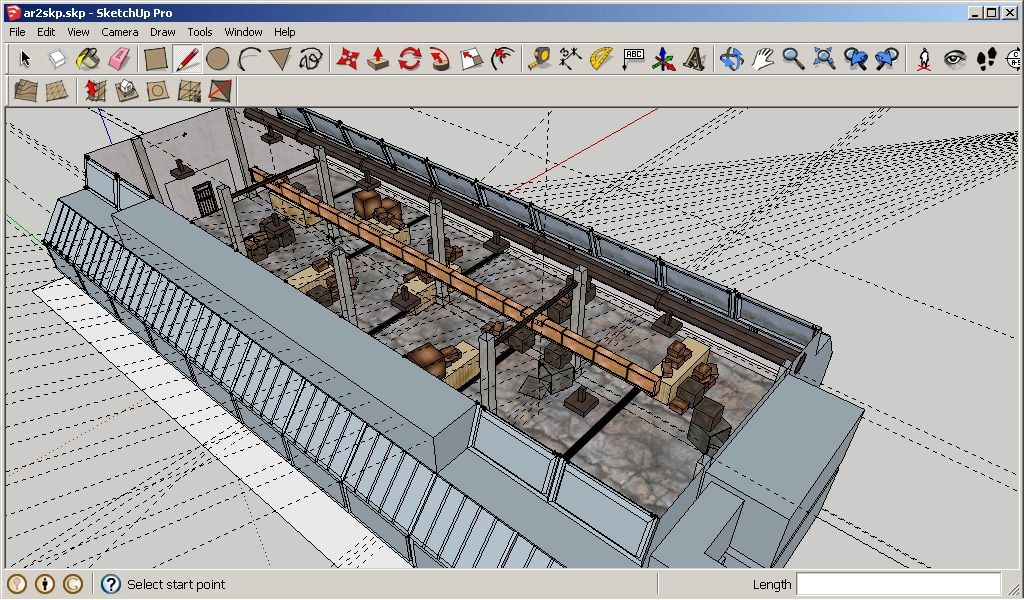The image size is (1024, 600).
Task: Choose the 3D Text tool
Action: click(694, 59)
